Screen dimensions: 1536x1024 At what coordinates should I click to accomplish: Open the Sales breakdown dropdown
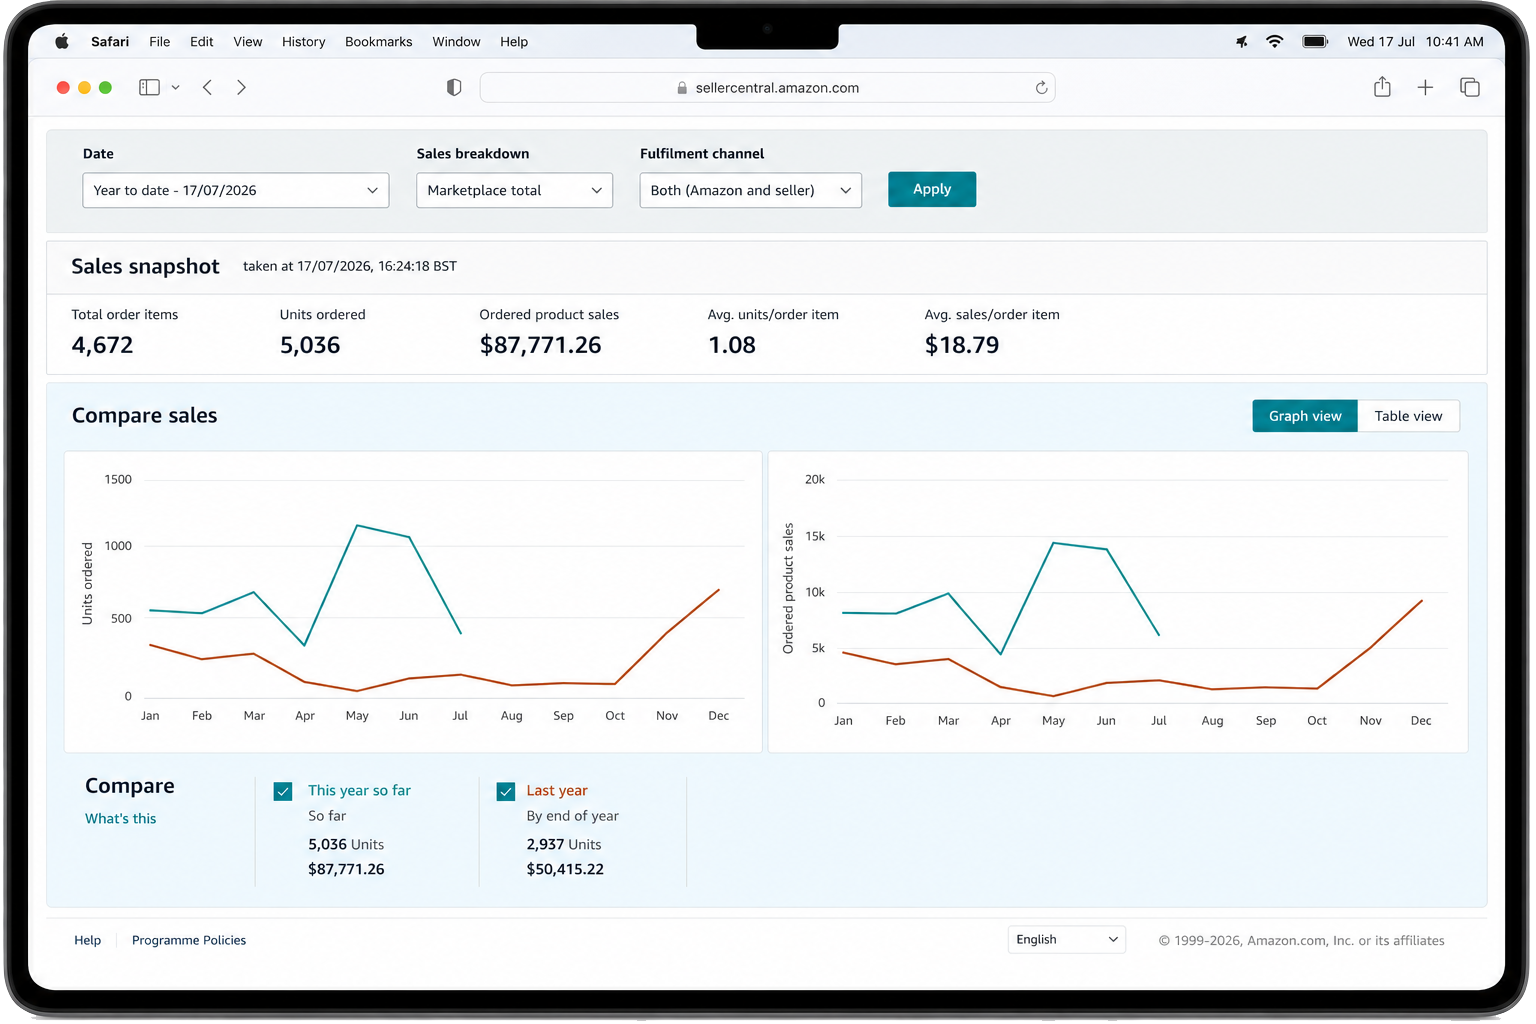click(514, 190)
